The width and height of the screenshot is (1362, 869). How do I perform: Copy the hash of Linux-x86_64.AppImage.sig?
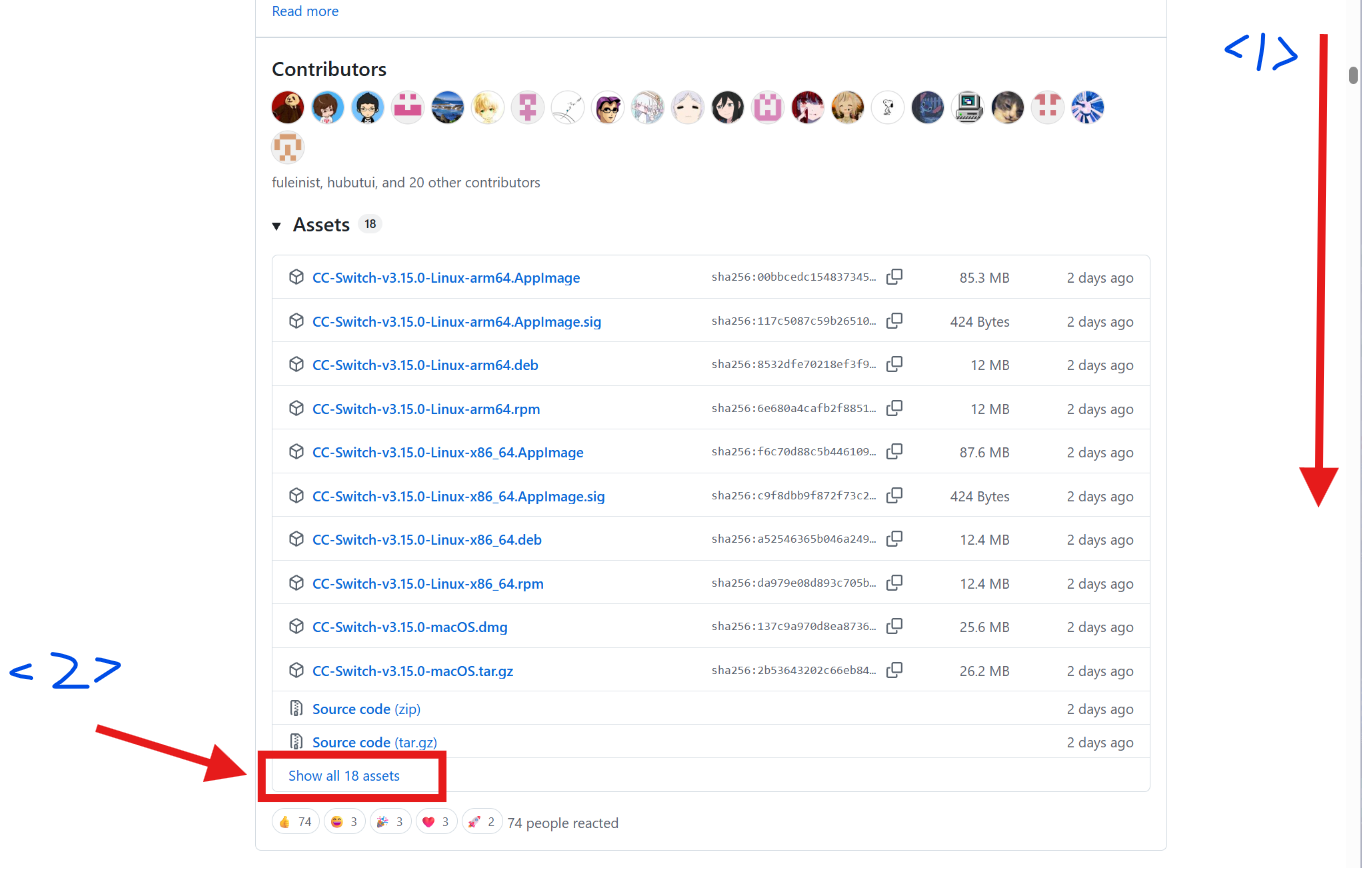(x=894, y=495)
